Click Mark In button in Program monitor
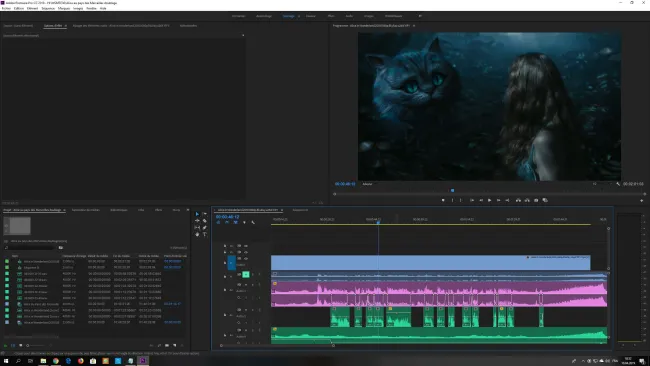The height and width of the screenshot is (366, 650). (x=452, y=200)
